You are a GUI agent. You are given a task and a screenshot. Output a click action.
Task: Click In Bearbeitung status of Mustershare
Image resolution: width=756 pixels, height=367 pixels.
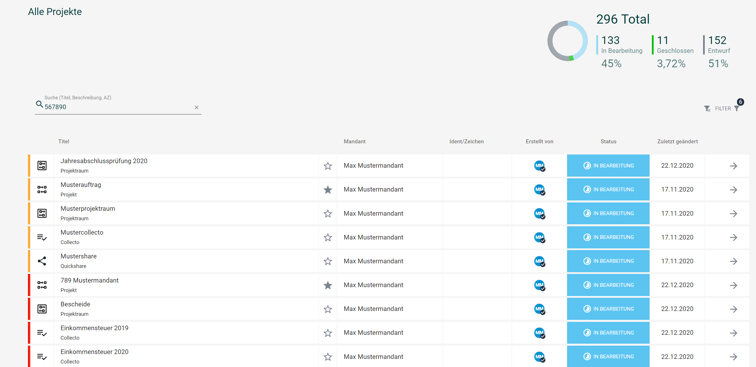click(608, 261)
